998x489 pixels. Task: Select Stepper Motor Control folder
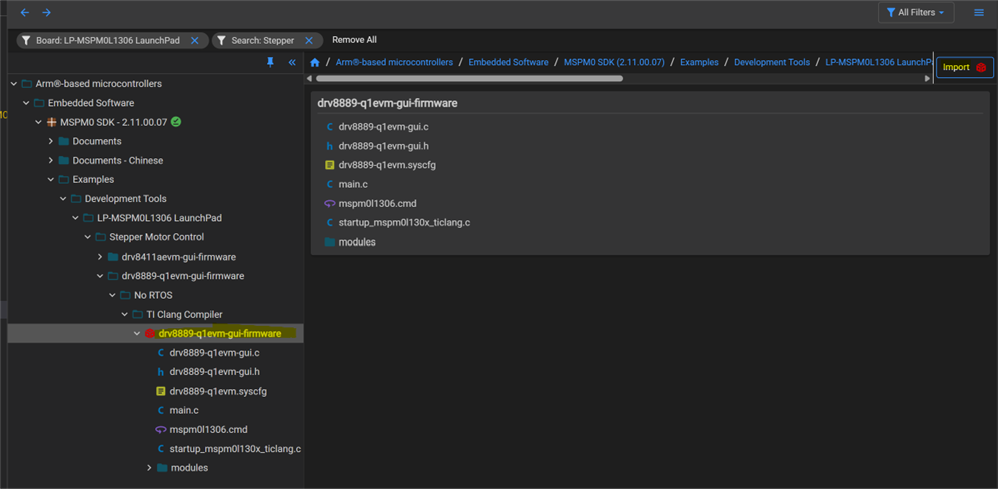[x=157, y=237]
